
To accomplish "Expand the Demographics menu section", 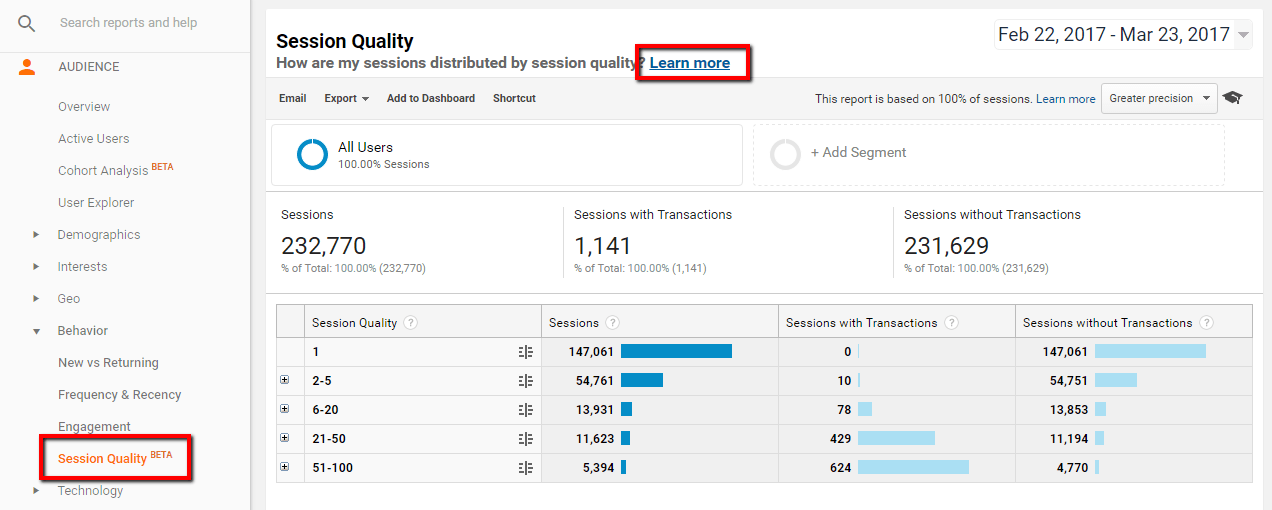I will tap(36, 235).
